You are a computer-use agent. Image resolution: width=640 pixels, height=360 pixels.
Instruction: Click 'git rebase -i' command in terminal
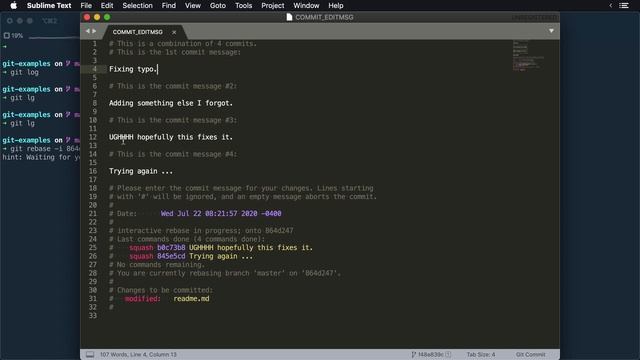coord(45,149)
